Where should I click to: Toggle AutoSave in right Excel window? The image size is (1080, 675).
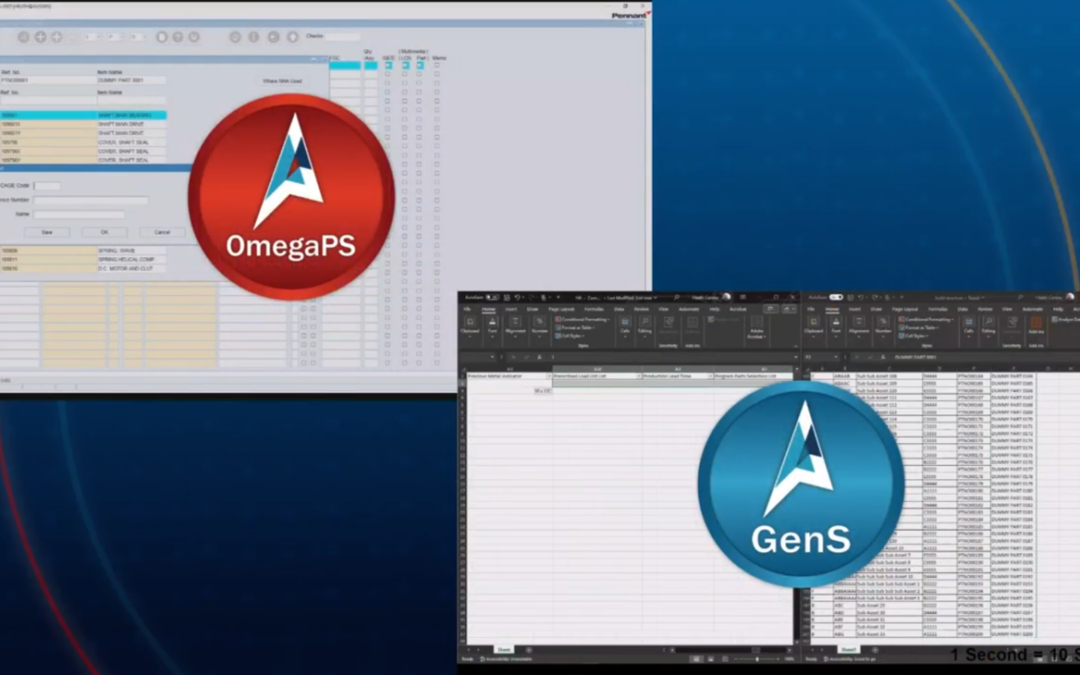836,298
